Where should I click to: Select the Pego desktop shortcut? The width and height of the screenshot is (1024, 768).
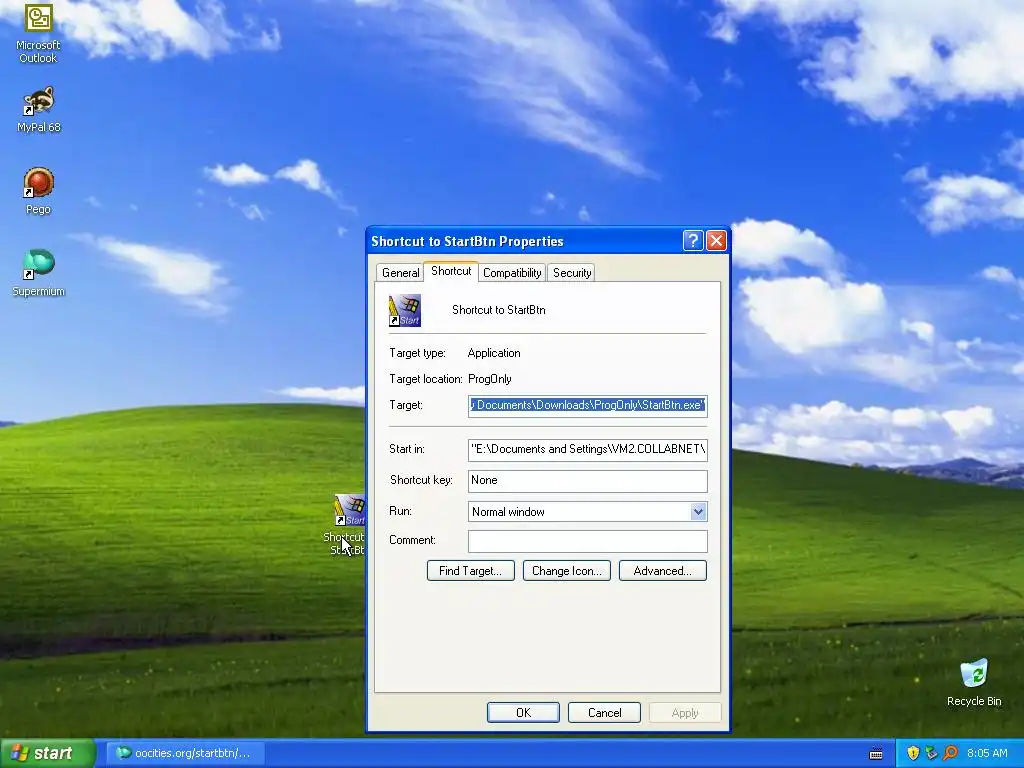coord(39,191)
